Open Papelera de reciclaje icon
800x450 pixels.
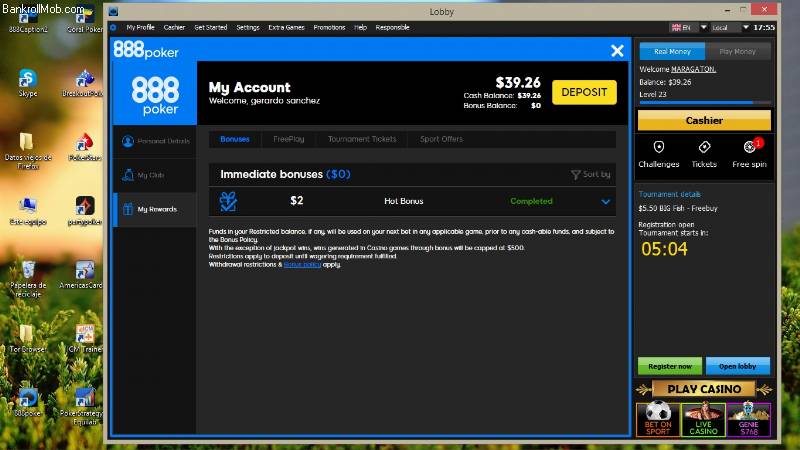(x=28, y=279)
